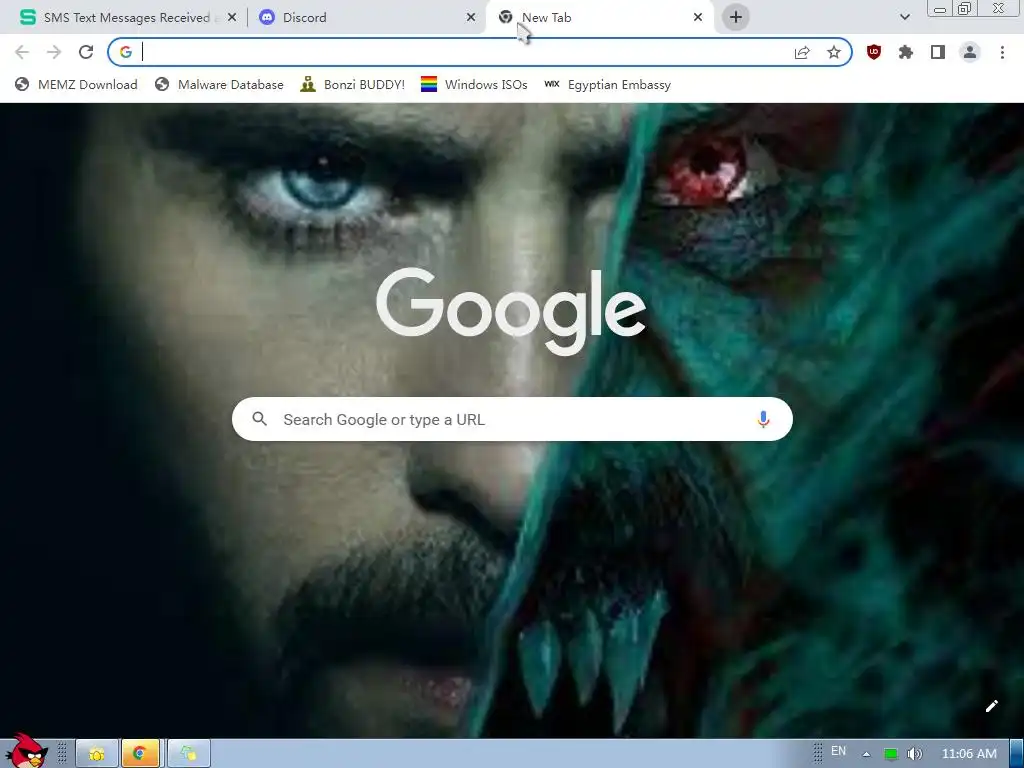The image size is (1024, 768).
Task: Open the profile avatar menu
Action: tap(970, 52)
